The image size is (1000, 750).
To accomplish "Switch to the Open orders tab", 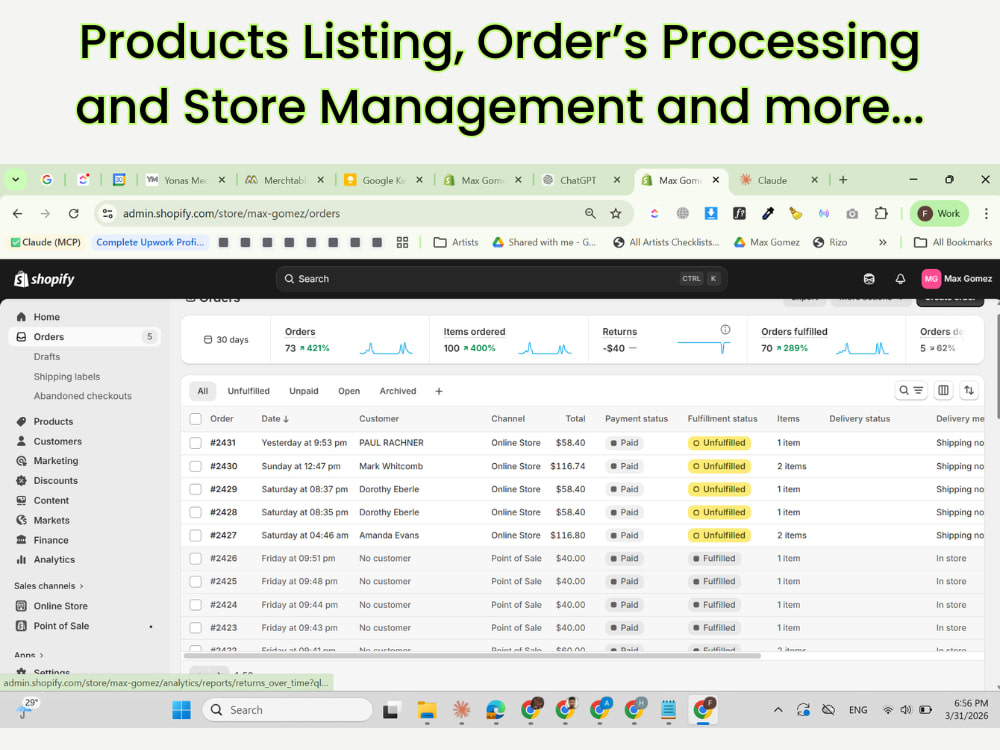I will coord(349,391).
